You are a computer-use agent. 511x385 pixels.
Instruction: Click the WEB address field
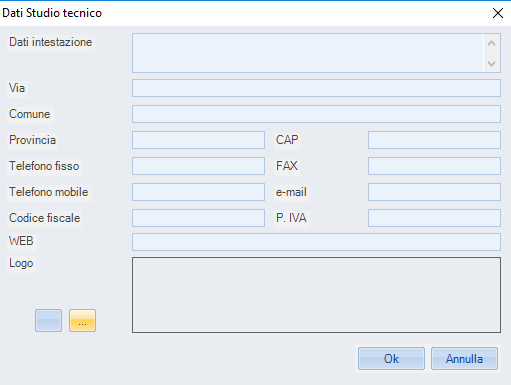(x=316, y=242)
